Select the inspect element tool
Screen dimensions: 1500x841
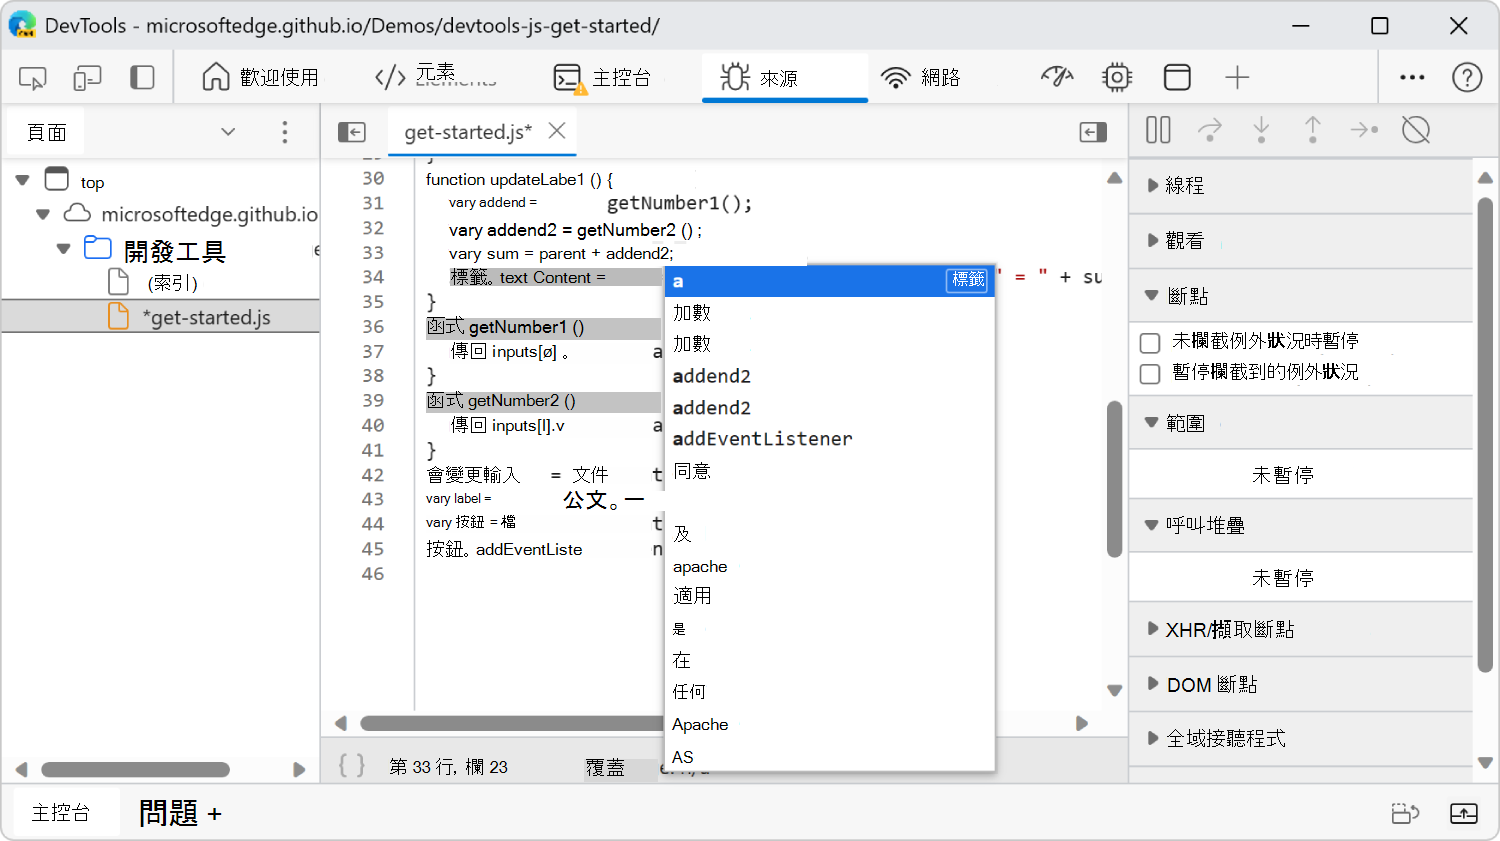(31, 77)
